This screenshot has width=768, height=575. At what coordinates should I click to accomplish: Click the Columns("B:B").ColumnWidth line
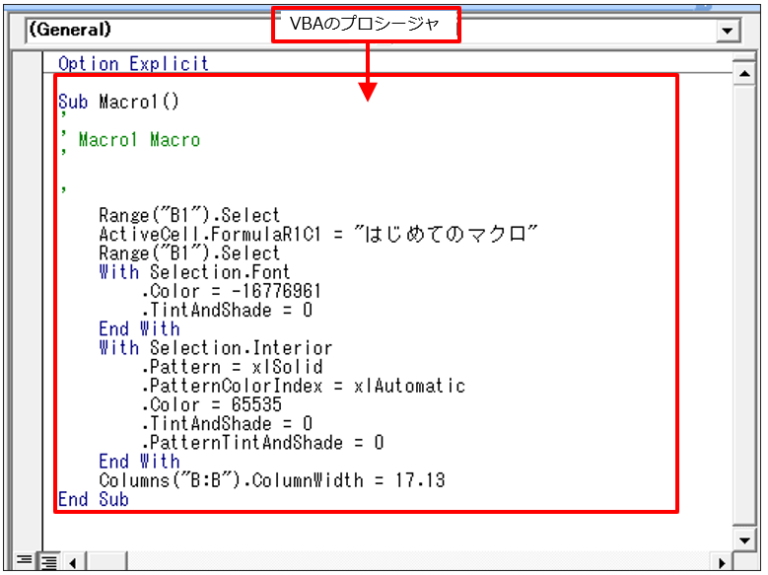point(271,481)
